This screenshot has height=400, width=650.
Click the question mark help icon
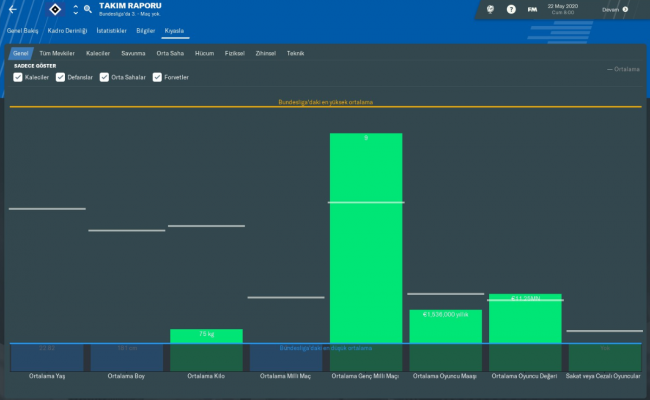(511, 9)
